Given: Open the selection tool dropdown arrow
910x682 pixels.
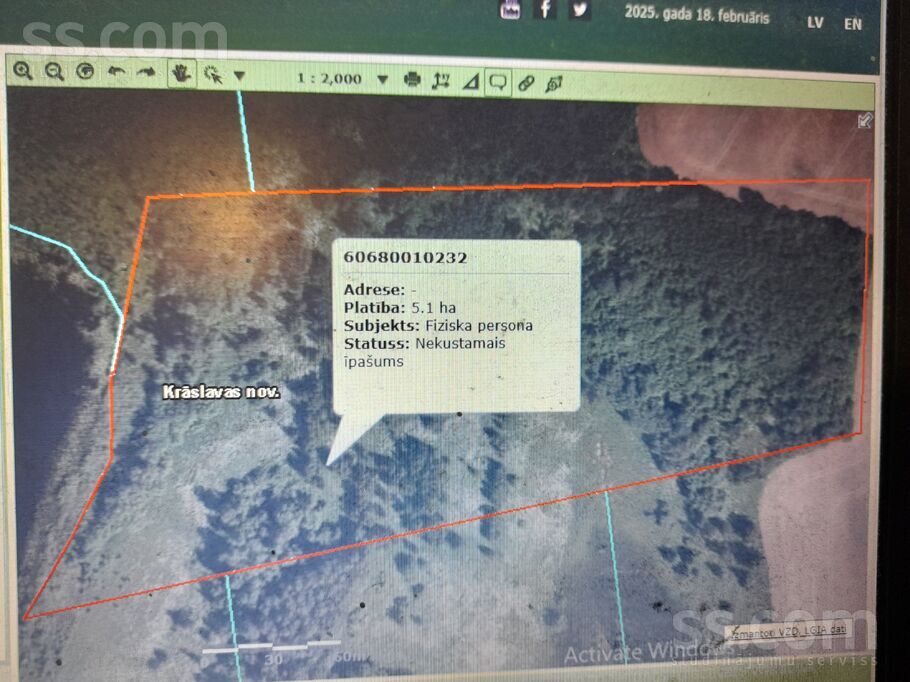Looking at the screenshot, I should point(239,75).
